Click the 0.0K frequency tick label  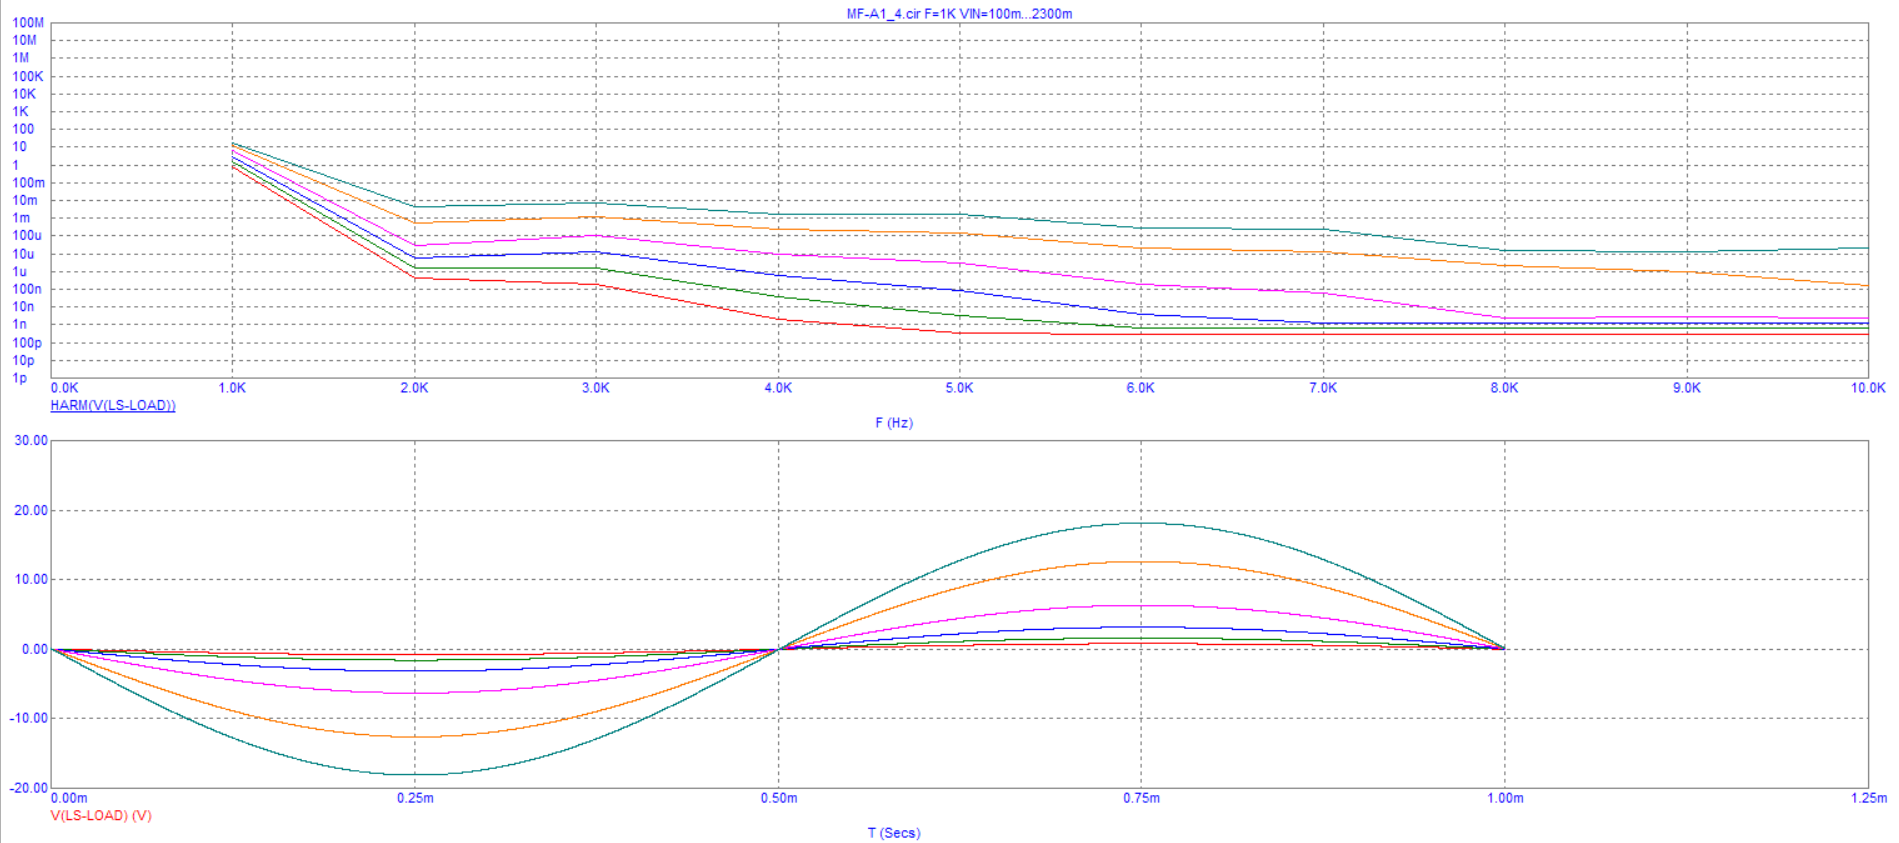64,388
